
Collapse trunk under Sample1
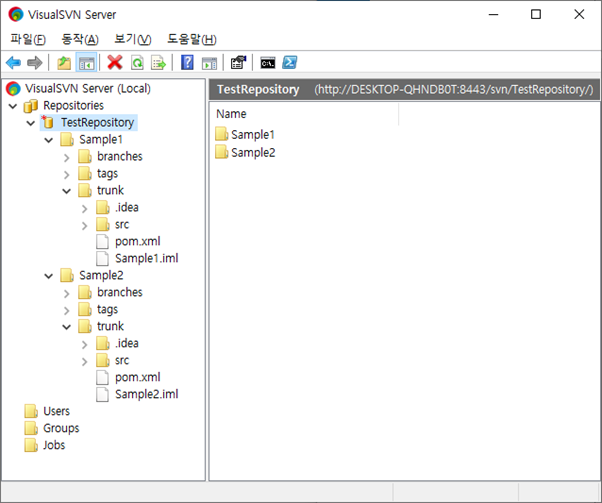67,191
